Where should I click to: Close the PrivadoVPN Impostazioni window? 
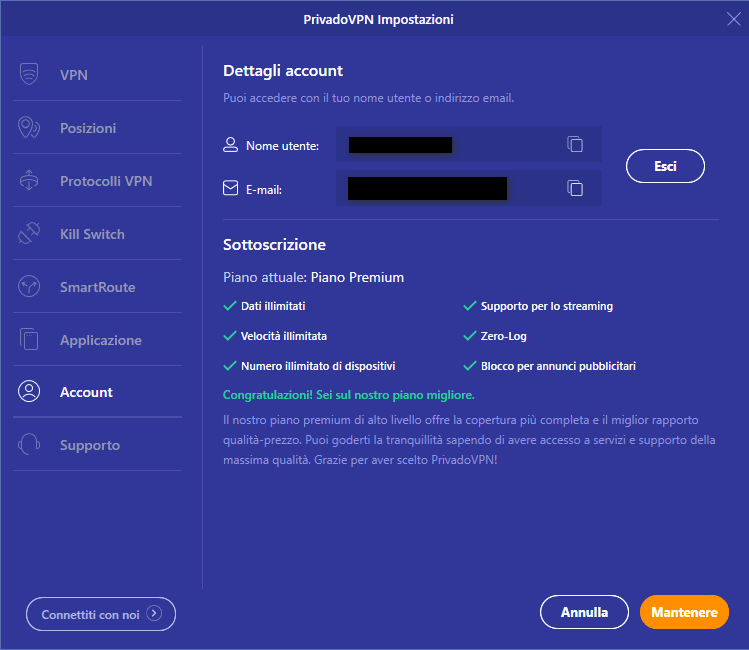[733, 18]
